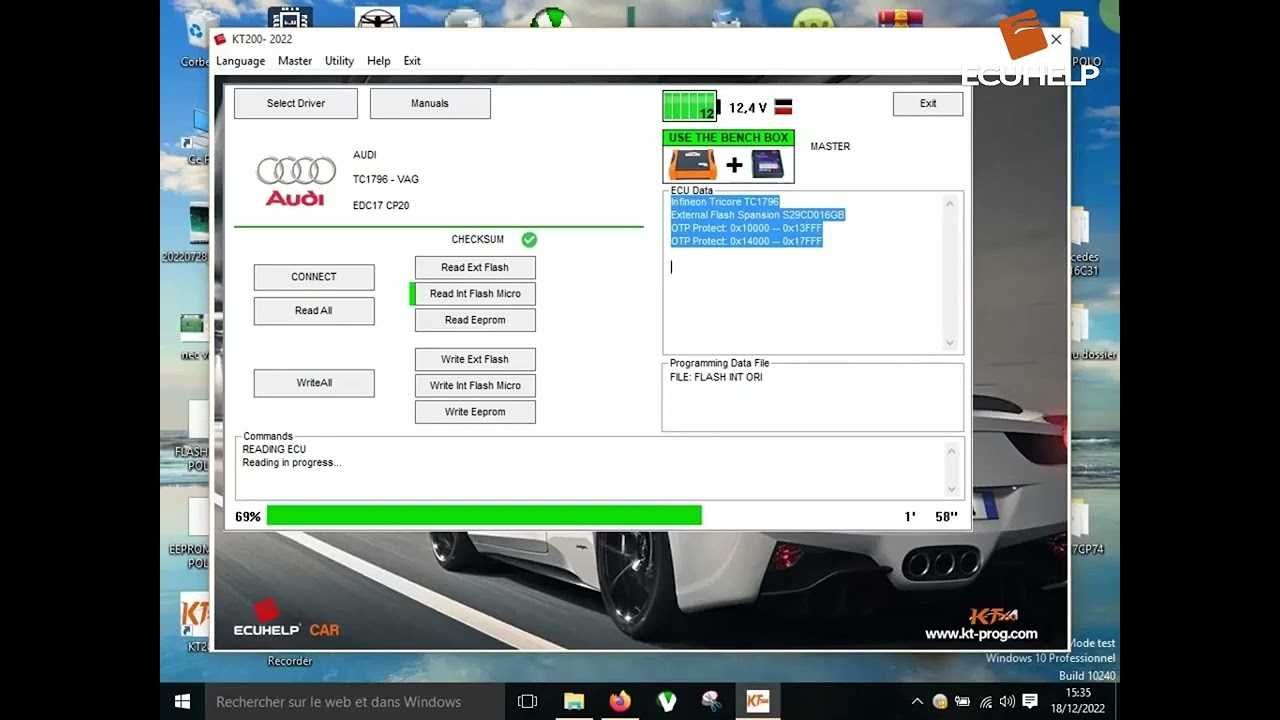
Task: Click the KT200 taskbar icon
Action: (x=757, y=702)
